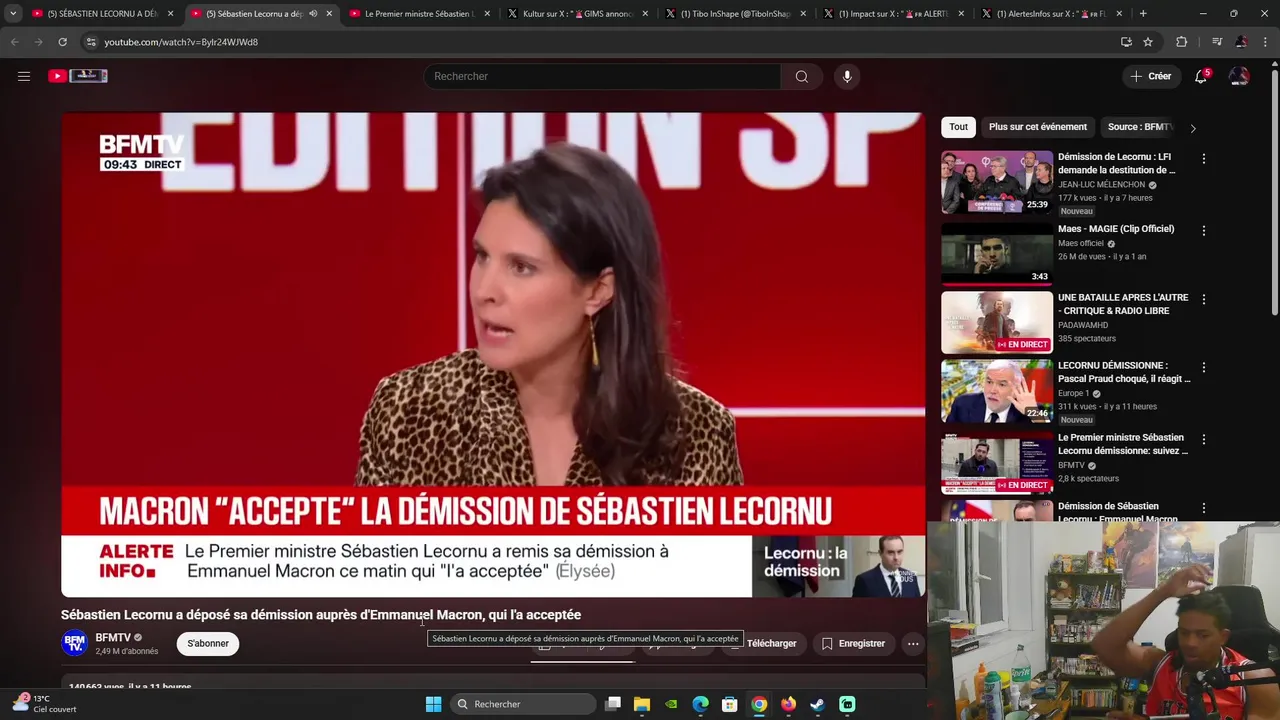Click the Windows taskbar search box

pos(523,704)
